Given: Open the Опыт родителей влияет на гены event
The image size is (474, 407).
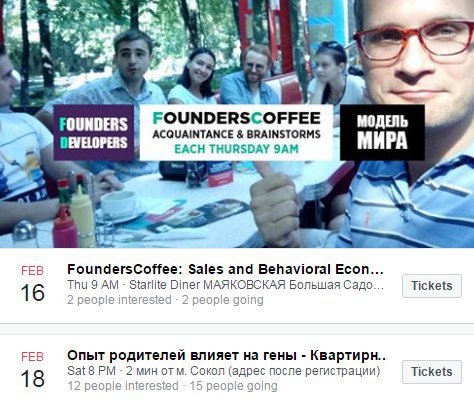Looking at the screenshot, I should pos(227,355).
